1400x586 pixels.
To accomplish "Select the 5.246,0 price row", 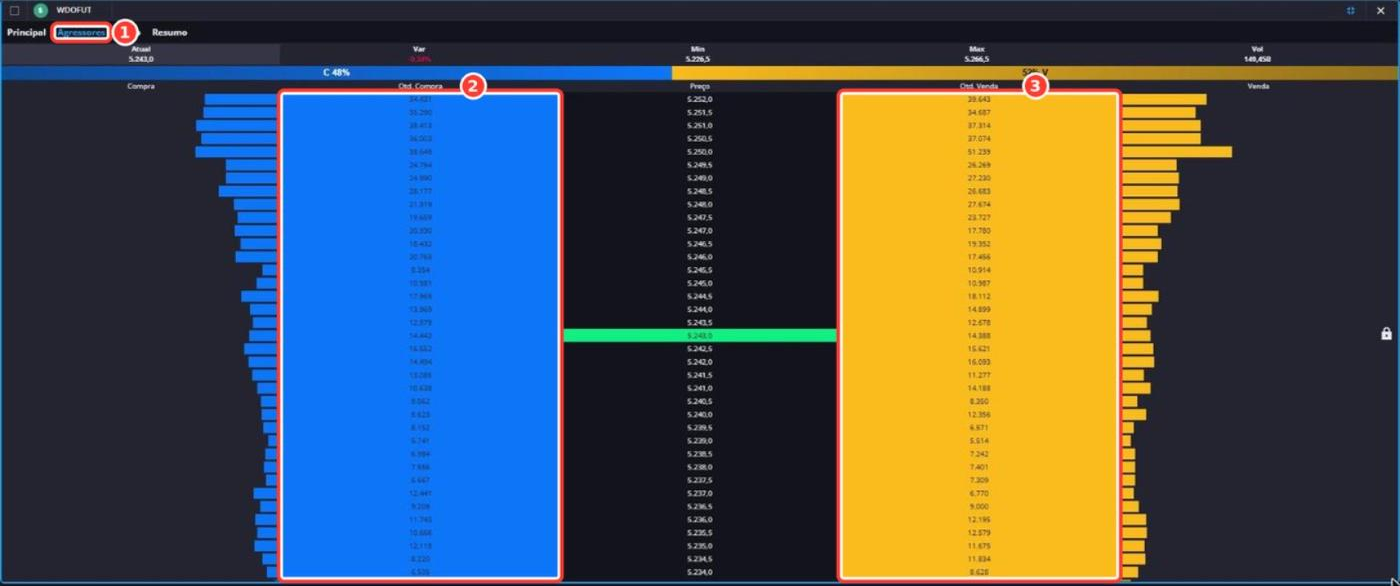I will click(x=700, y=257).
